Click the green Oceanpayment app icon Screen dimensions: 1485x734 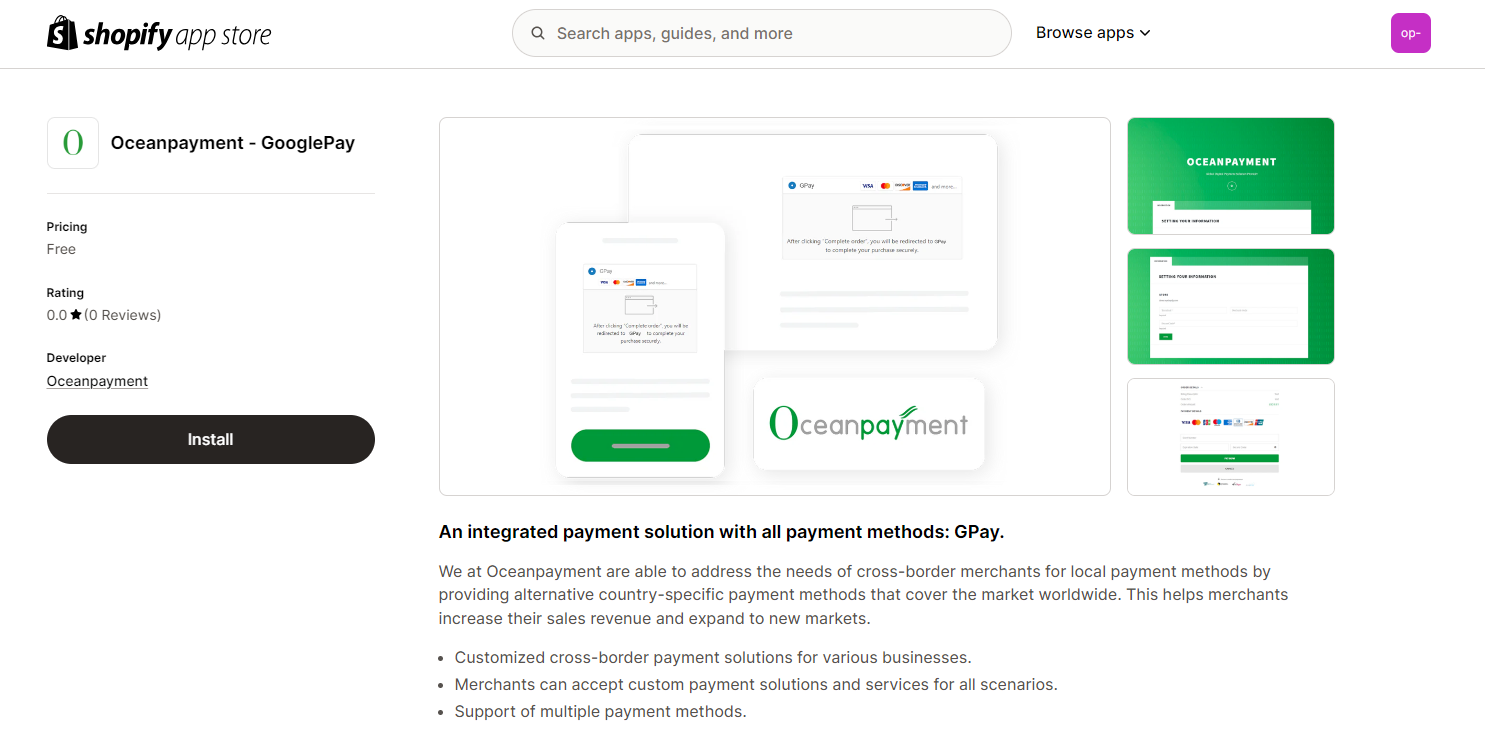(73, 143)
